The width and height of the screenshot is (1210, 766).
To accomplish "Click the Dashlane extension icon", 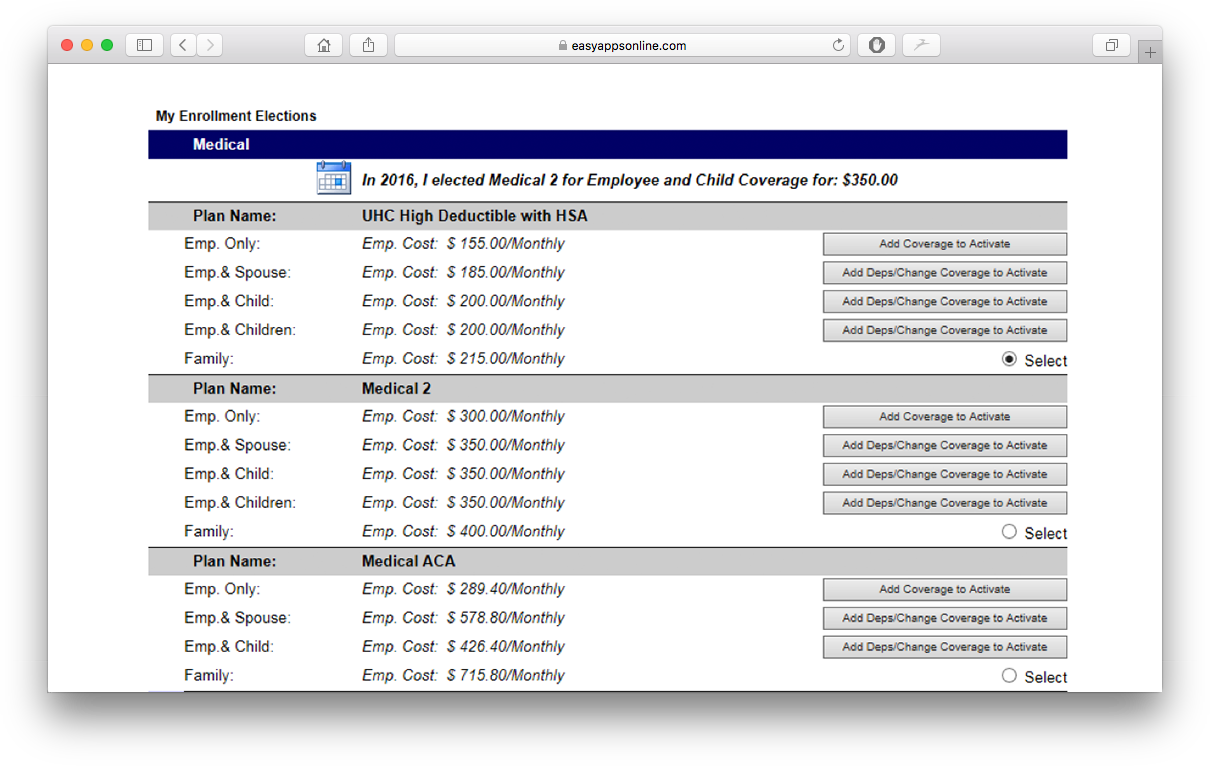I will (x=920, y=44).
